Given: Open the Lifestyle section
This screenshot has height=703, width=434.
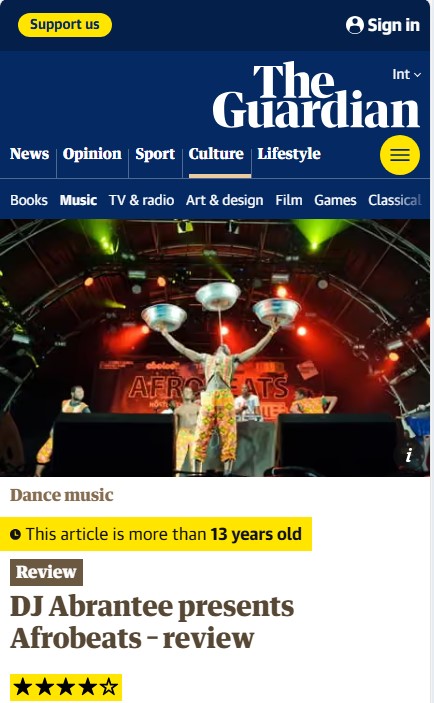Looking at the screenshot, I should pos(289,154).
